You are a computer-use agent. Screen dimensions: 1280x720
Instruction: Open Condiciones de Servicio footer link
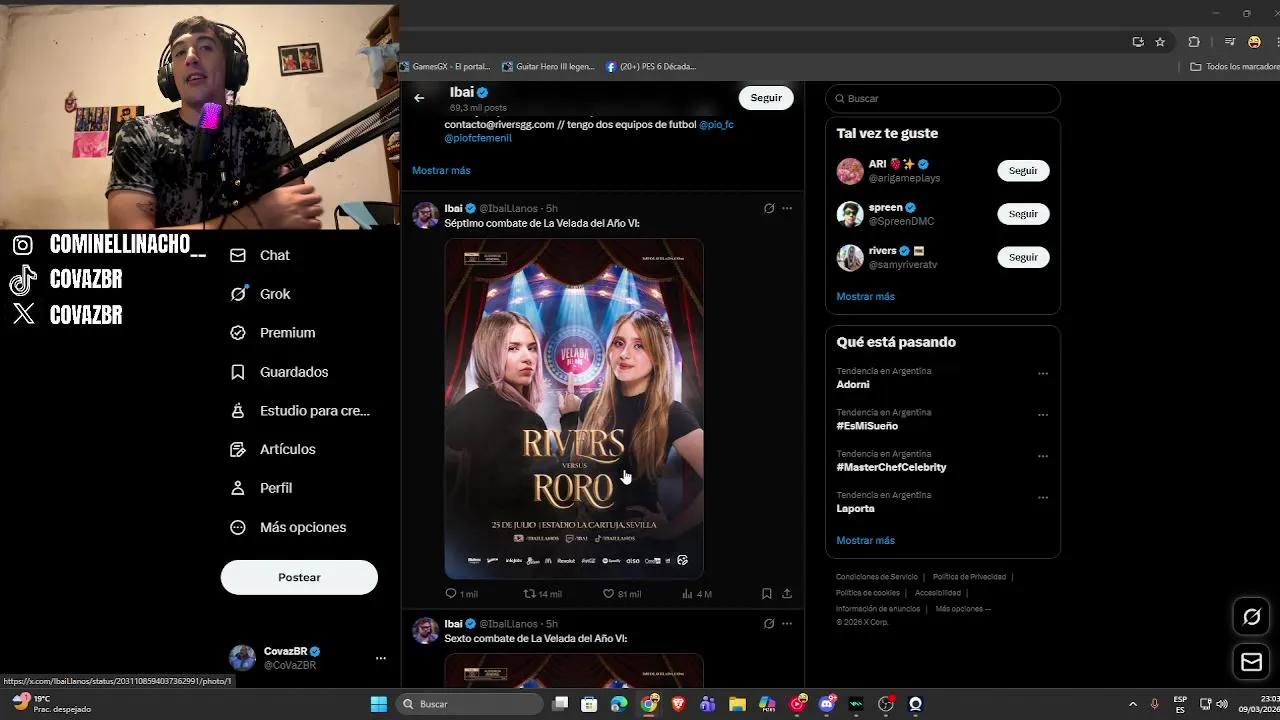(877, 577)
